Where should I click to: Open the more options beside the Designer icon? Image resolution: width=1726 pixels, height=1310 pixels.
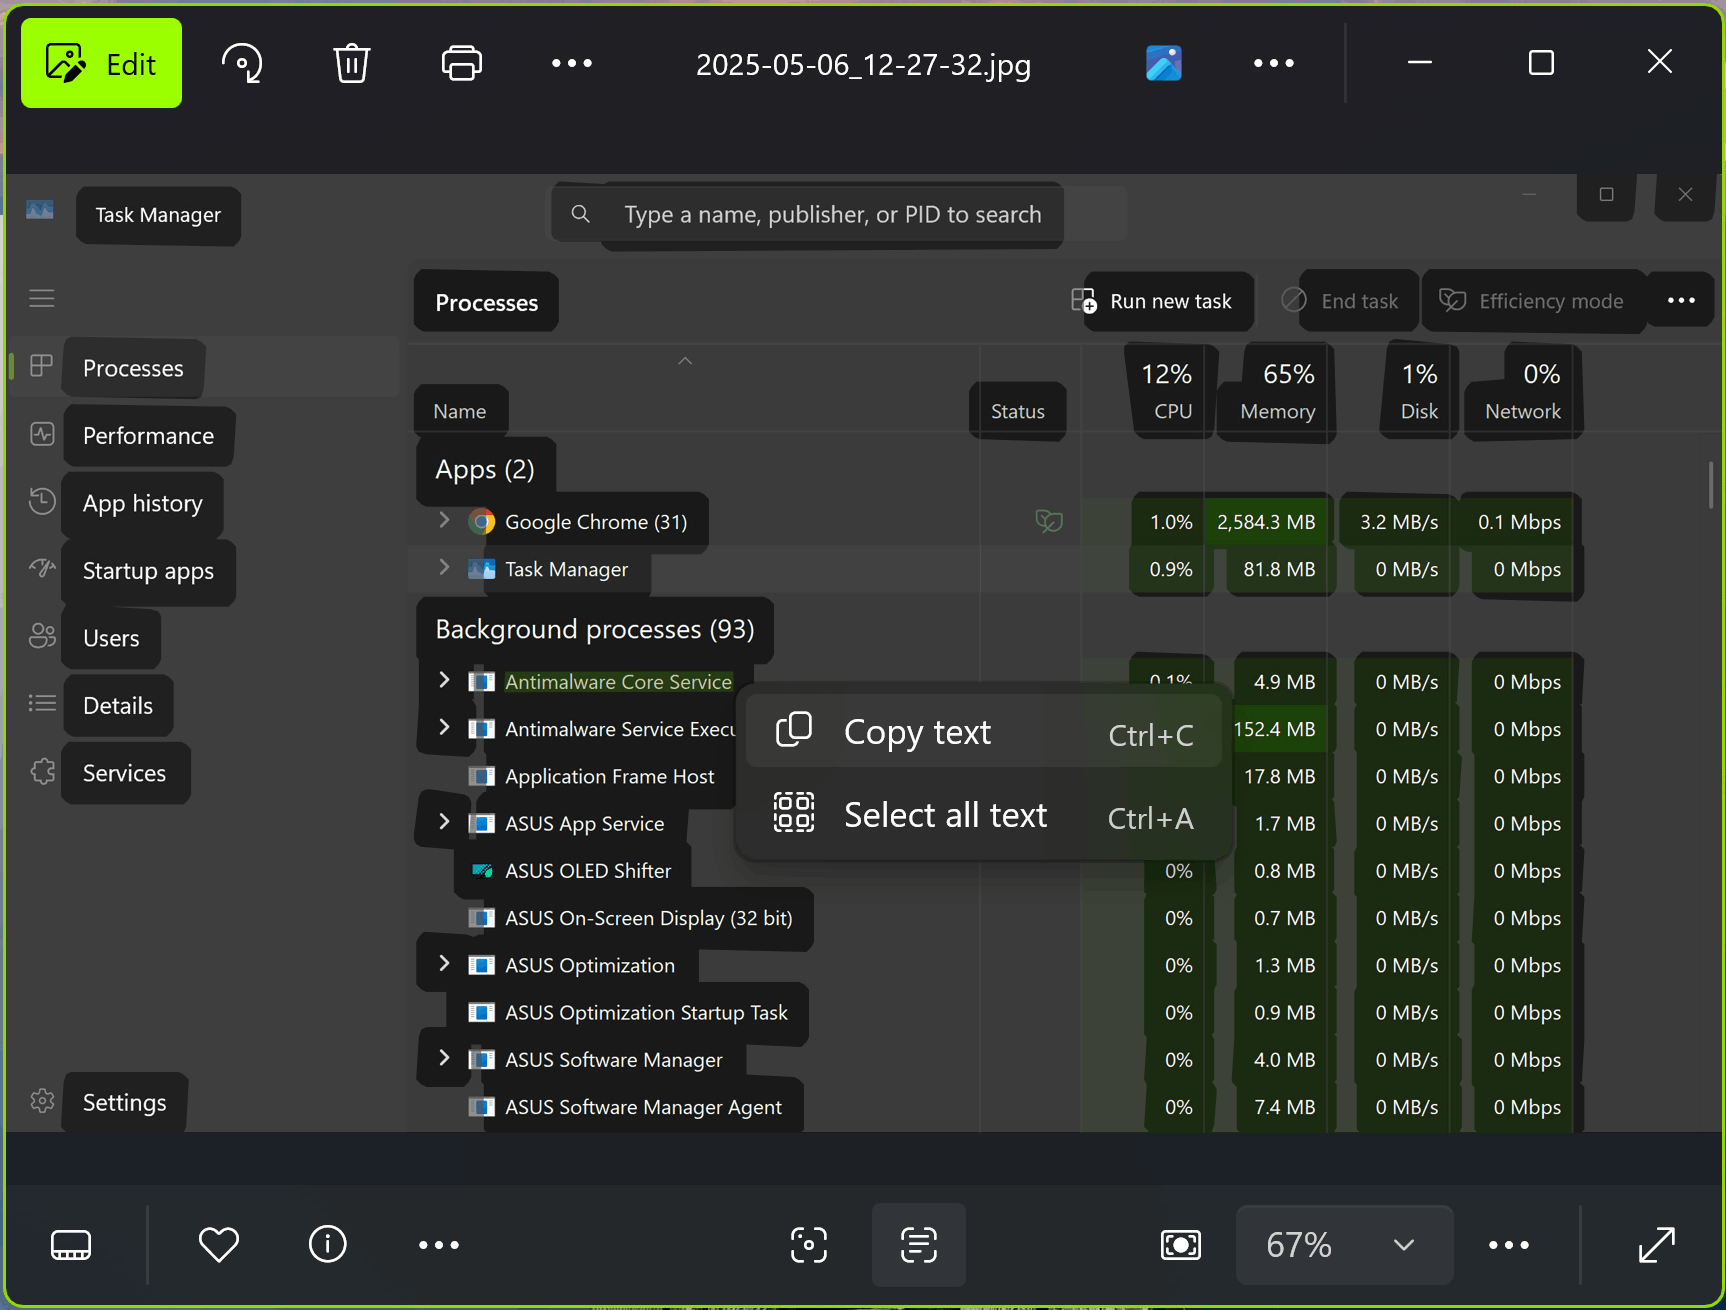tap(1274, 64)
